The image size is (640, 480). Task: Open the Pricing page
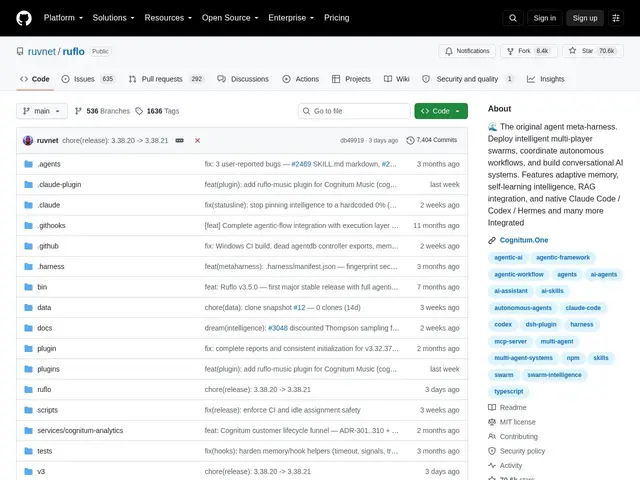pyautogui.click(x=336, y=18)
